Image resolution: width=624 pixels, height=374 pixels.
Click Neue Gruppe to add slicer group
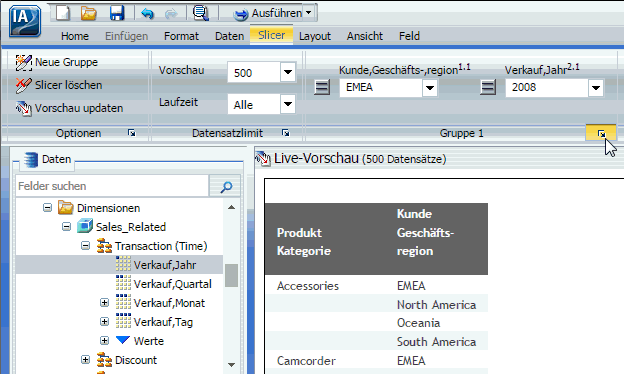tap(57, 62)
